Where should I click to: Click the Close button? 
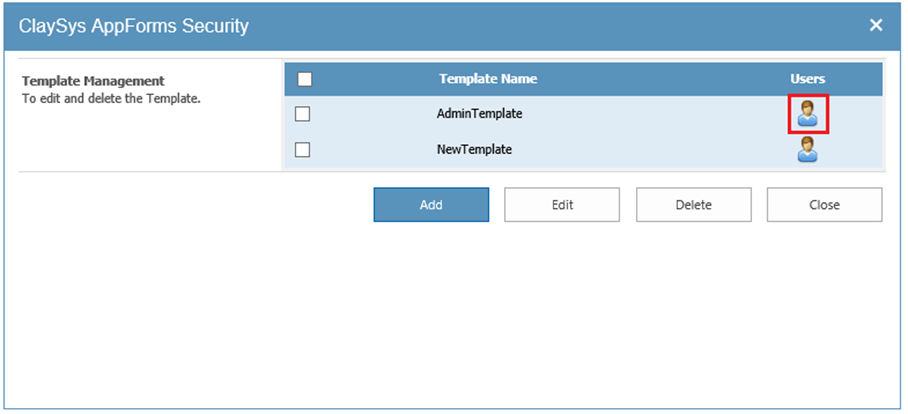tap(825, 204)
